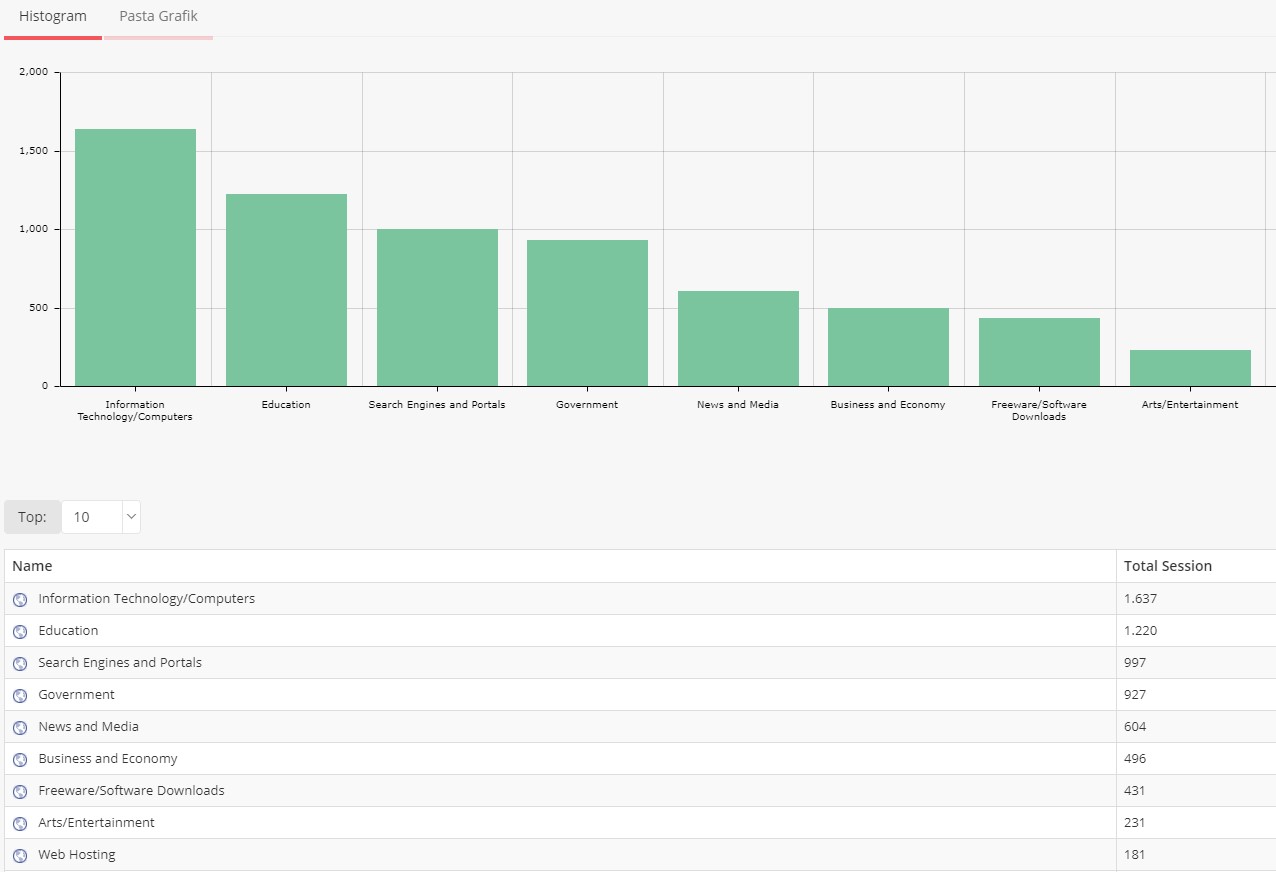Viewport: 1276px width, 872px height.
Task: Click the Education label under the chart
Action: [x=286, y=405]
